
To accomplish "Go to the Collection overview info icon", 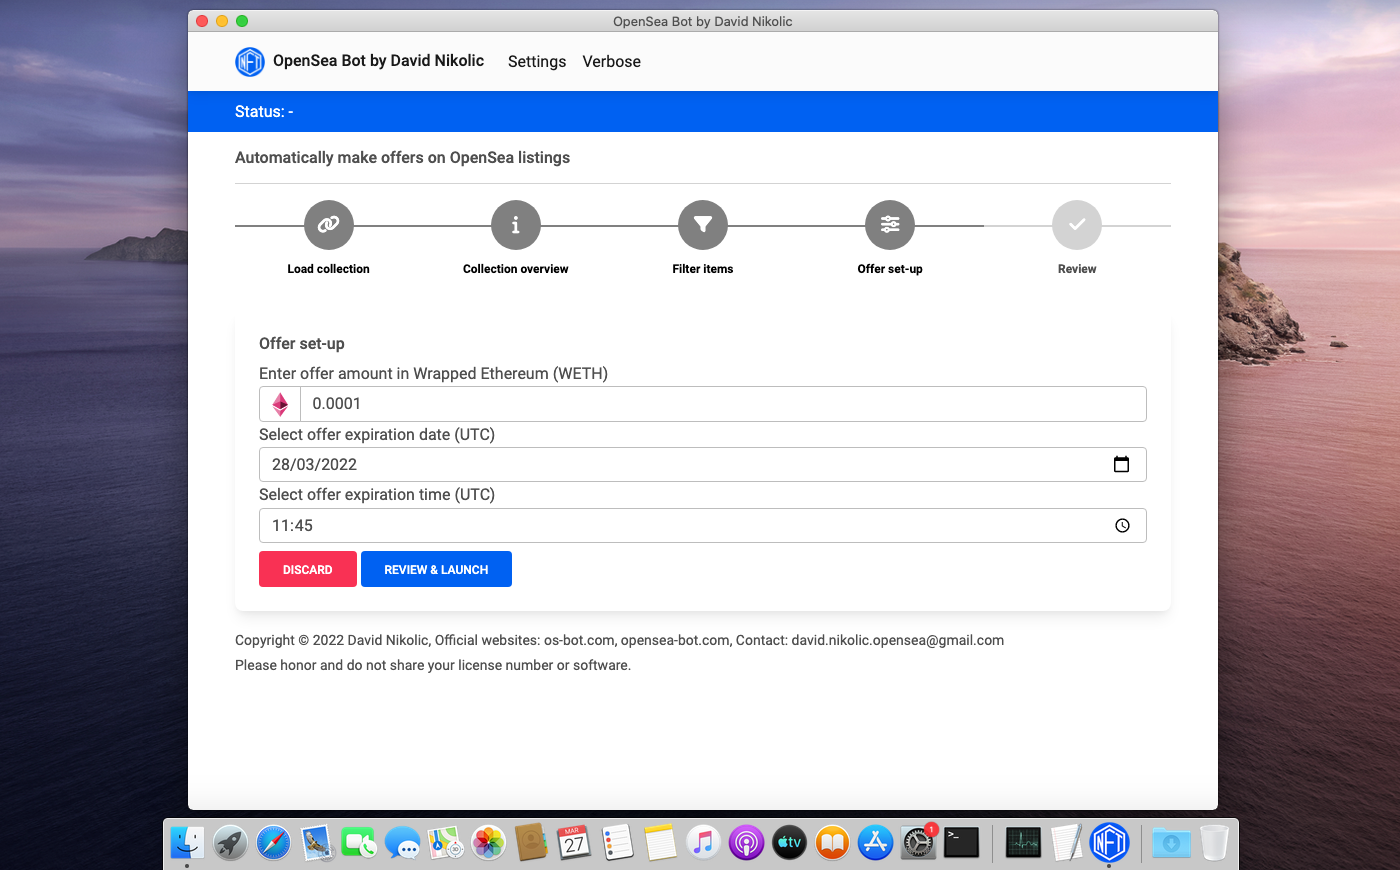I will point(516,225).
